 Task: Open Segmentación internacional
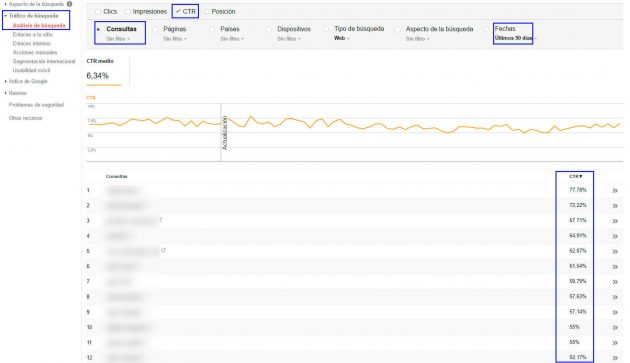[x=44, y=62]
